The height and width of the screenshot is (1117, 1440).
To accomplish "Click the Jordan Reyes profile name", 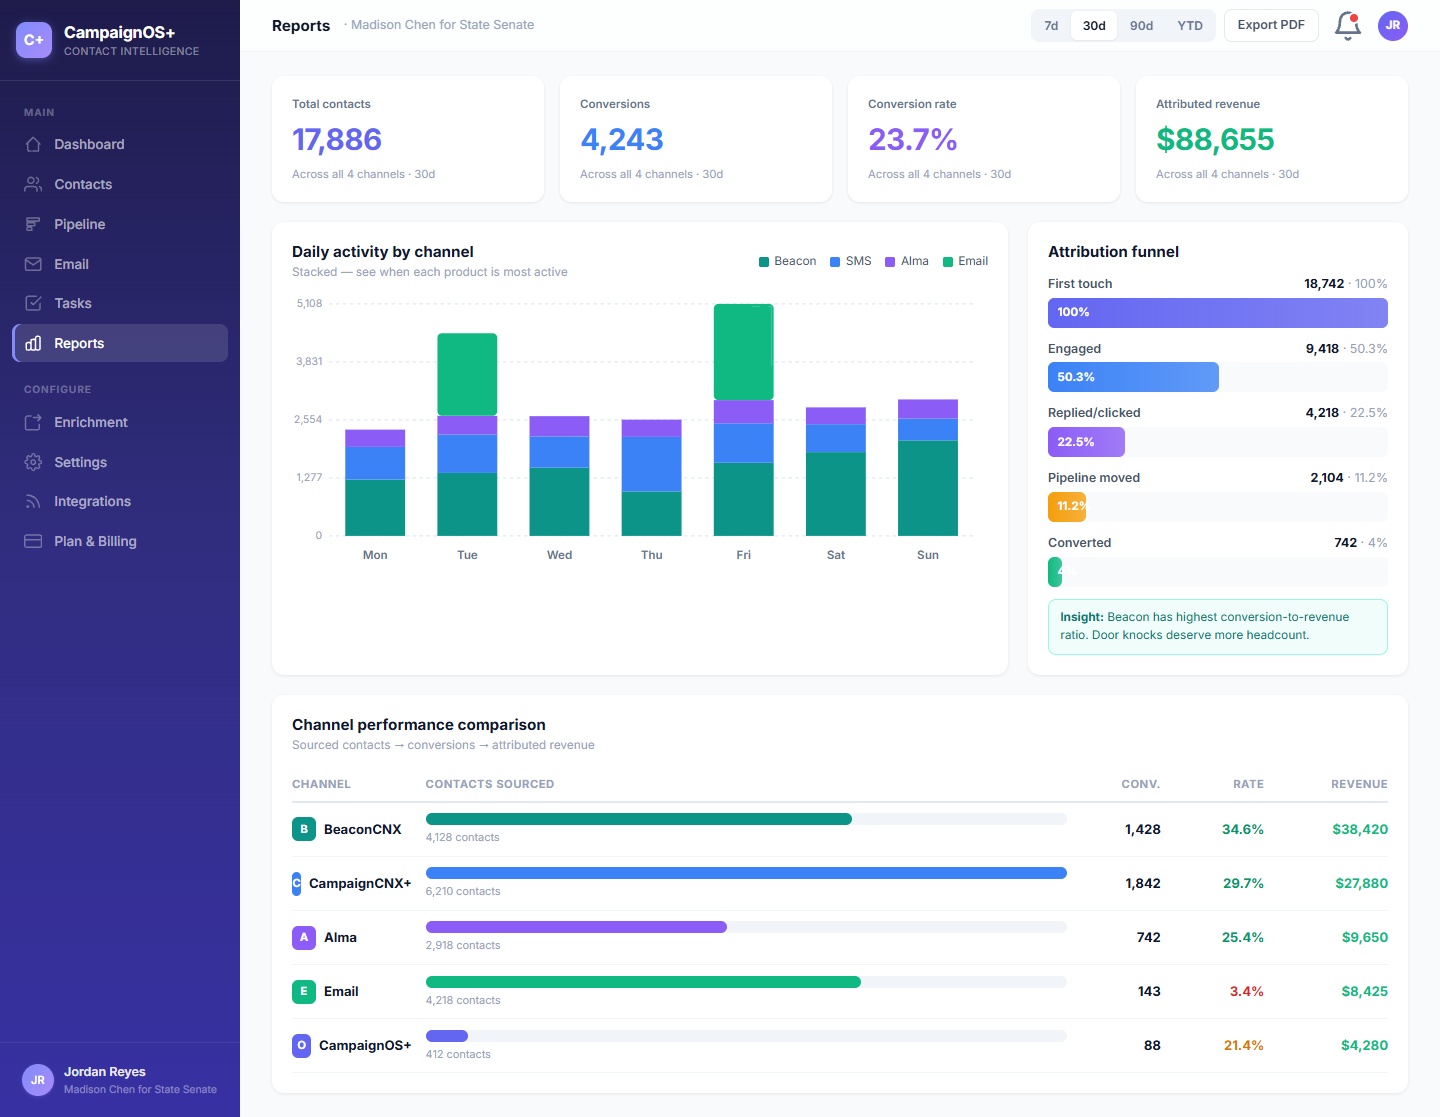I will pyautogui.click(x=105, y=1071).
